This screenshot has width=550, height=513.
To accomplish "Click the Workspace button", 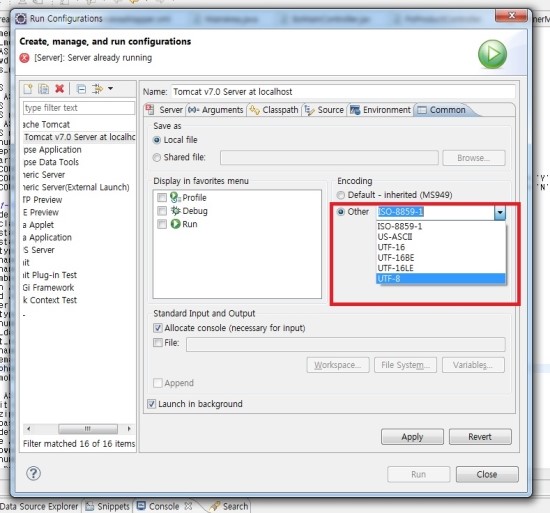I will [x=338, y=365].
